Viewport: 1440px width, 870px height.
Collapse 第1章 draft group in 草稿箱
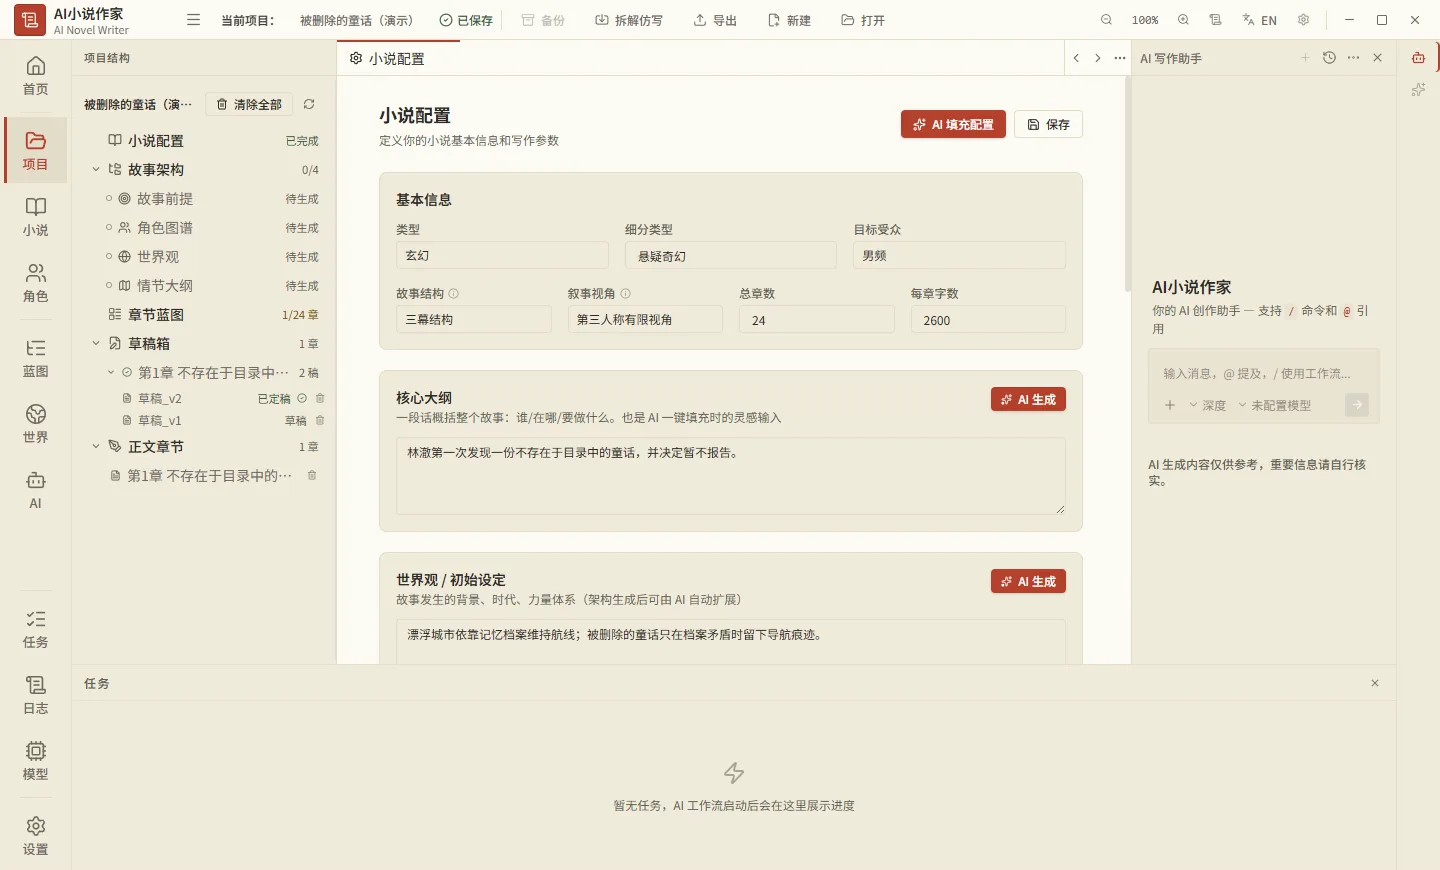point(111,373)
